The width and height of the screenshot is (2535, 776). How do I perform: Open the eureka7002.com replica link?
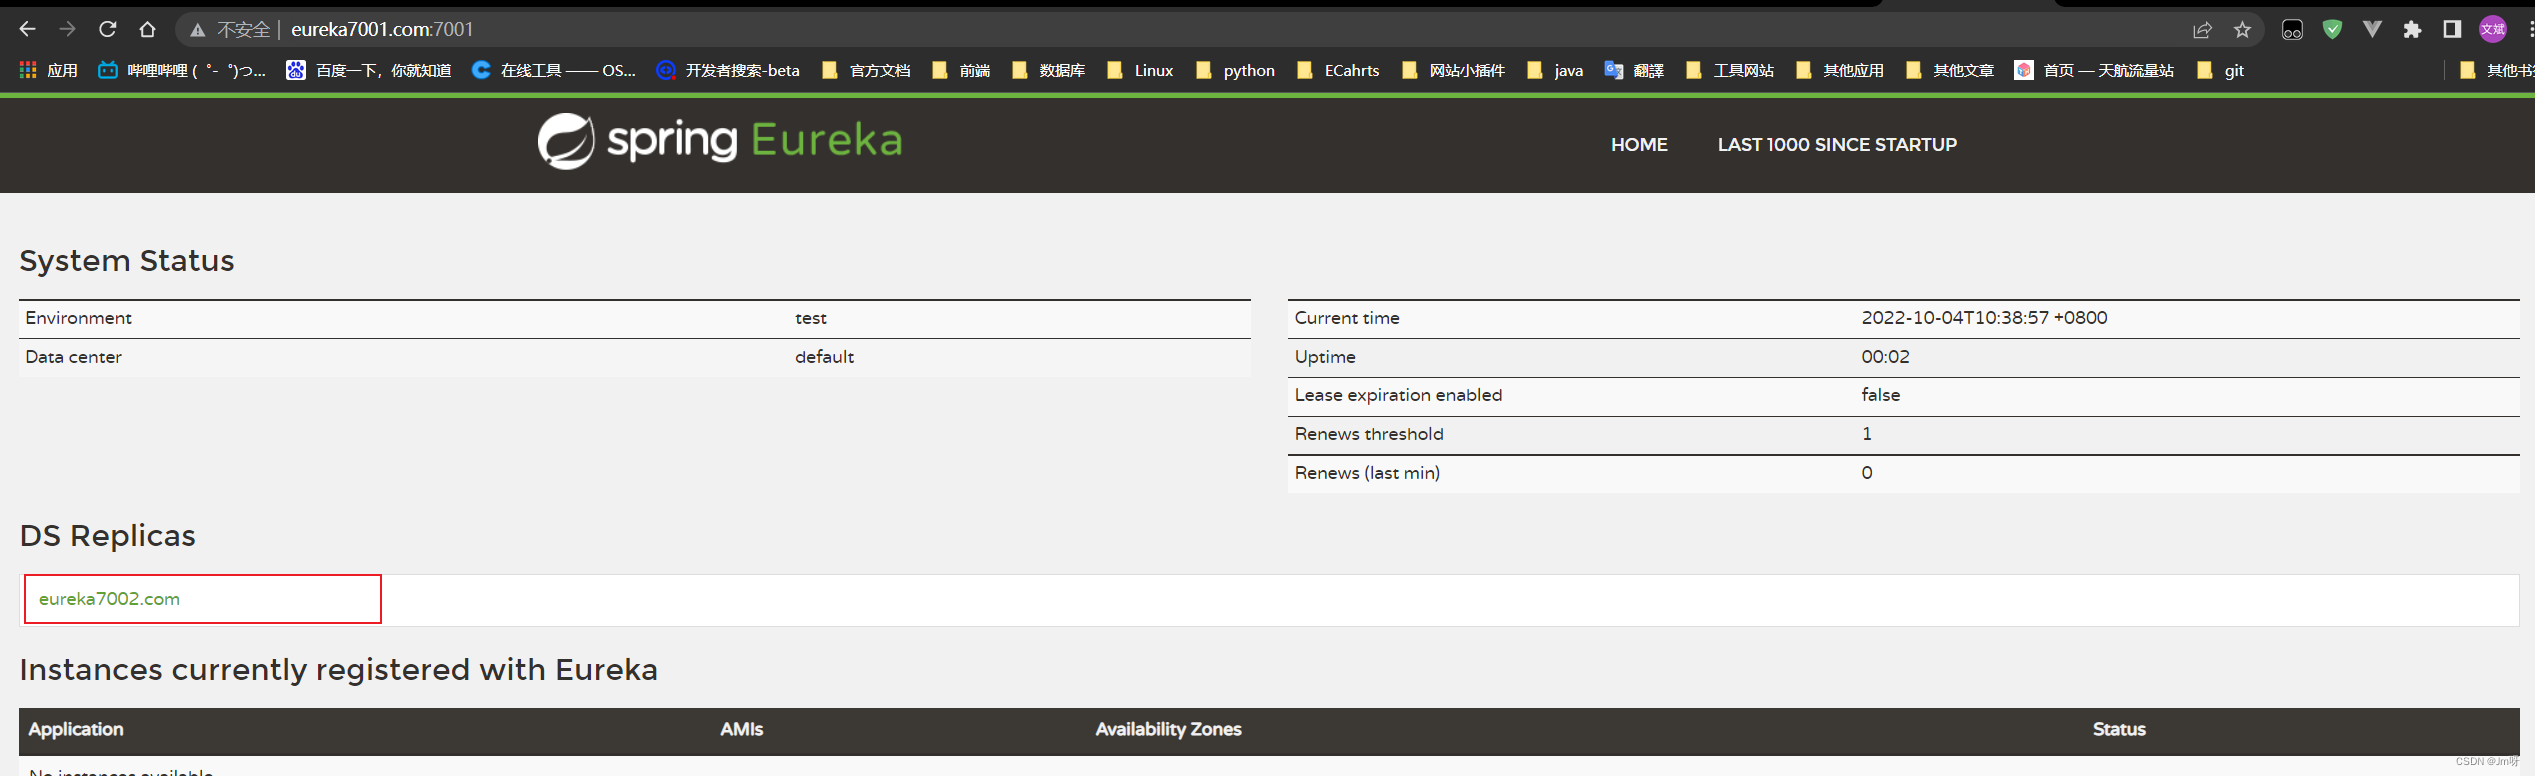point(109,599)
